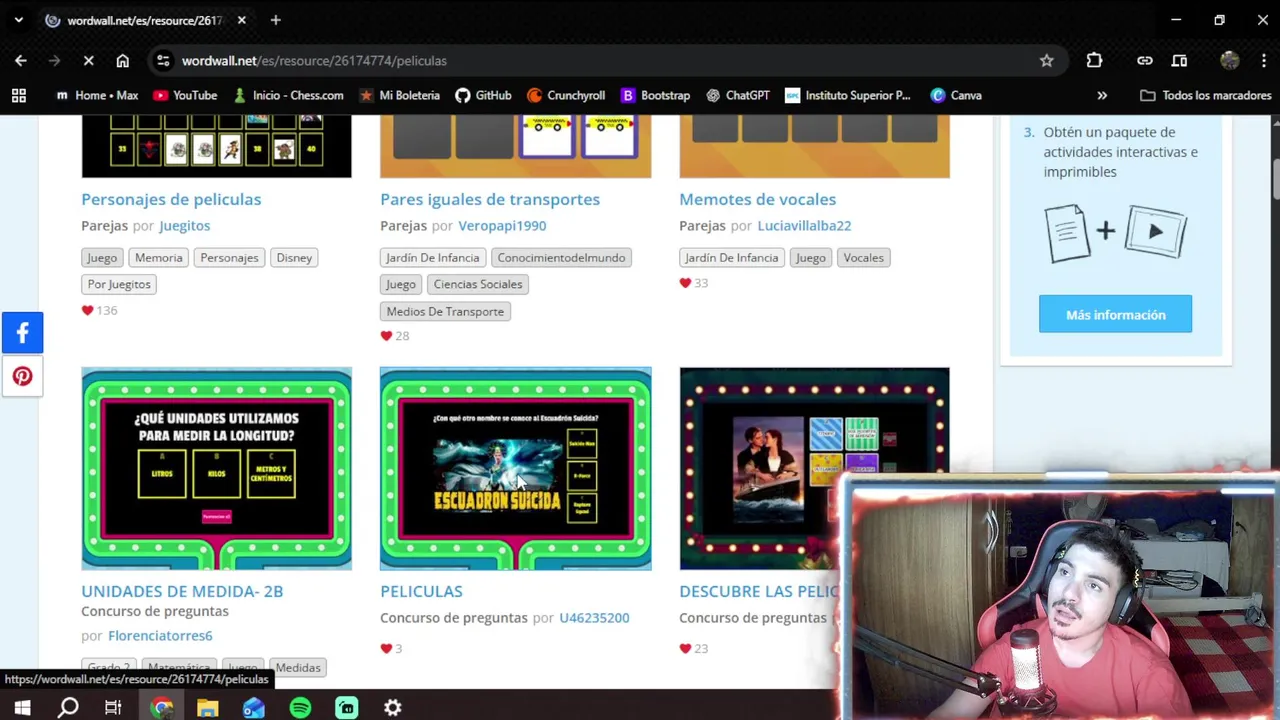This screenshot has width=1280, height=720.
Task: Select the Medidas tag
Action: point(298,667)
